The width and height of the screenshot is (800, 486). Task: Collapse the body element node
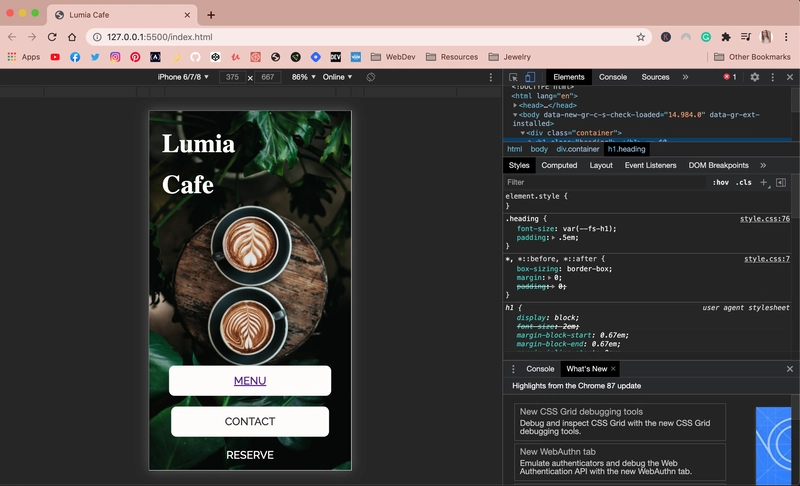tap(515, 115)
